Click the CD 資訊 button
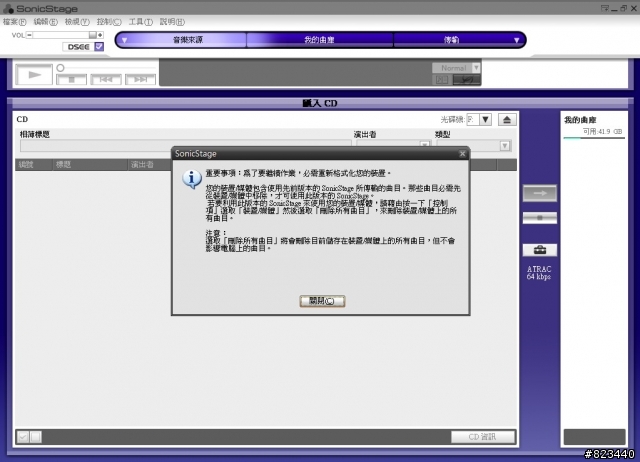The image size is (640, 462). [482, 437]
